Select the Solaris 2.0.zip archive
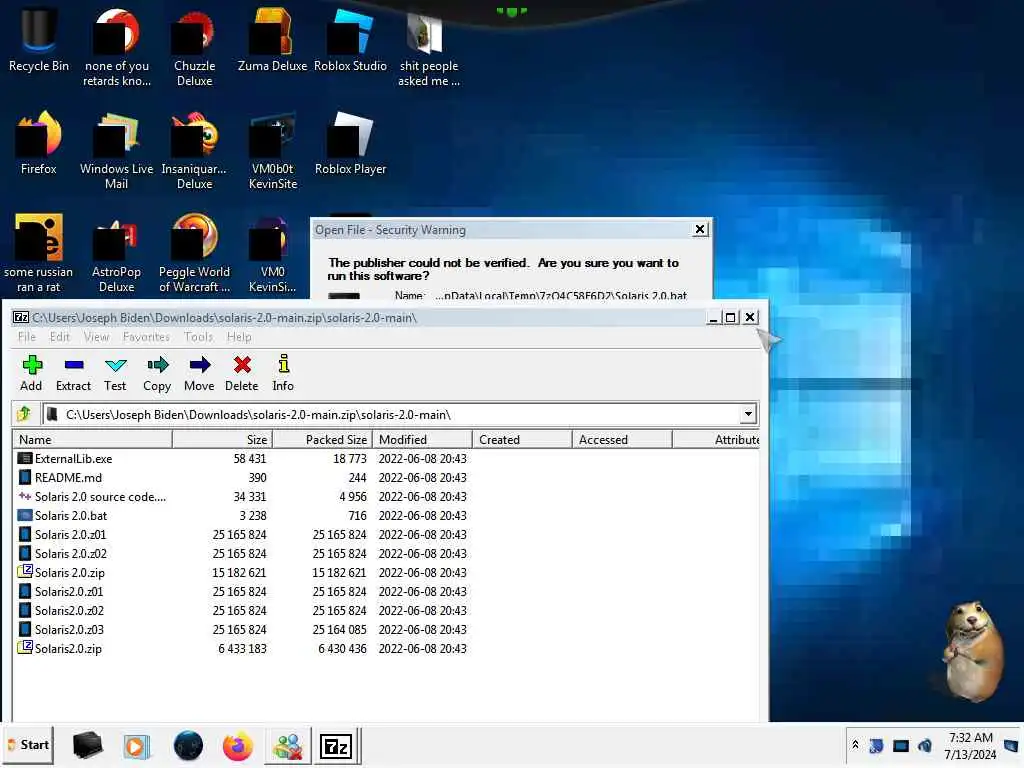1024x768 pixels. click(x=385, y=572)
